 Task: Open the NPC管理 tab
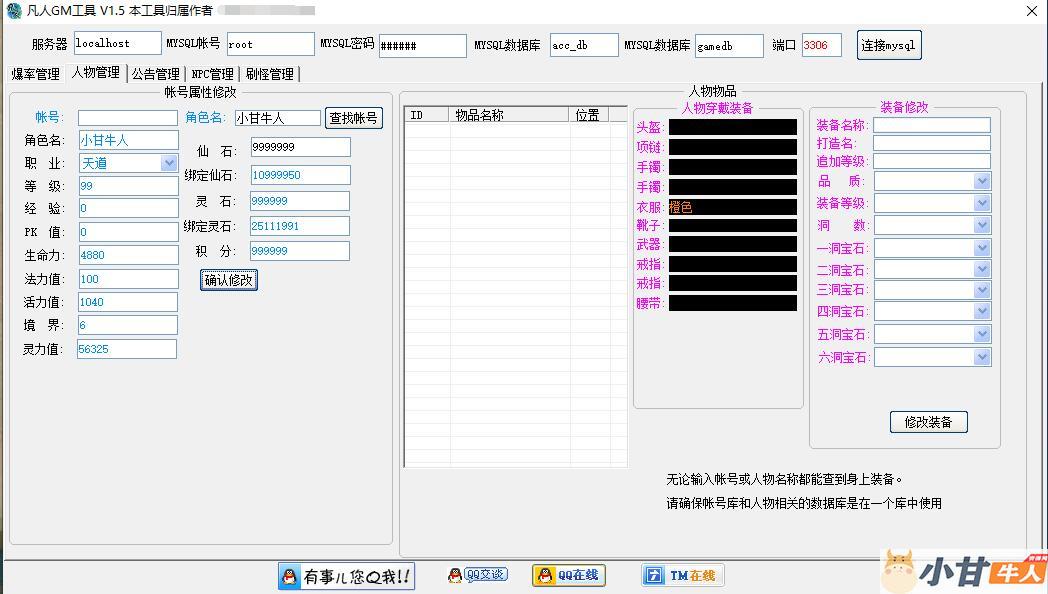212,74
